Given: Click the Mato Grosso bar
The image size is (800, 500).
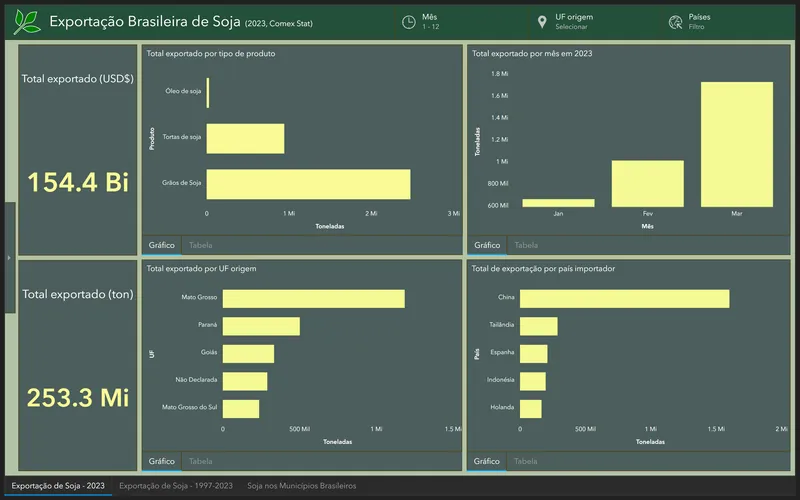Looking at the screenshot, I should [314, 299].
